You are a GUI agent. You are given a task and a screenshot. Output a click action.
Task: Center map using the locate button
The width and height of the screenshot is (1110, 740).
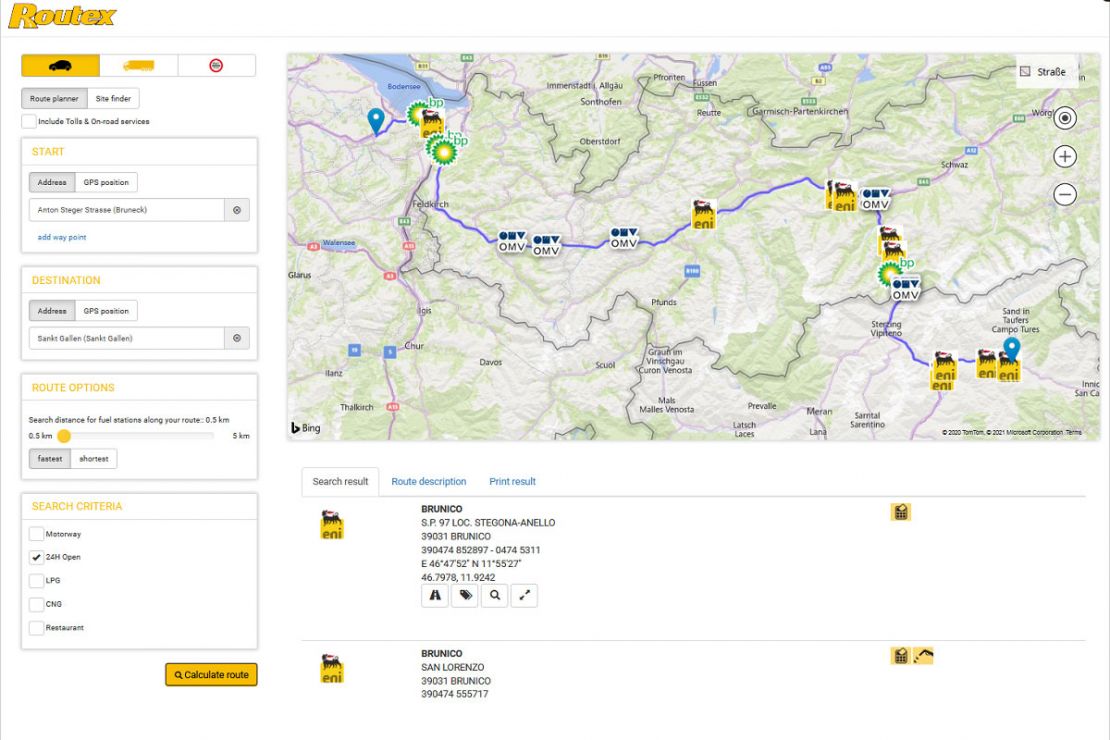tap(1065, 118)
